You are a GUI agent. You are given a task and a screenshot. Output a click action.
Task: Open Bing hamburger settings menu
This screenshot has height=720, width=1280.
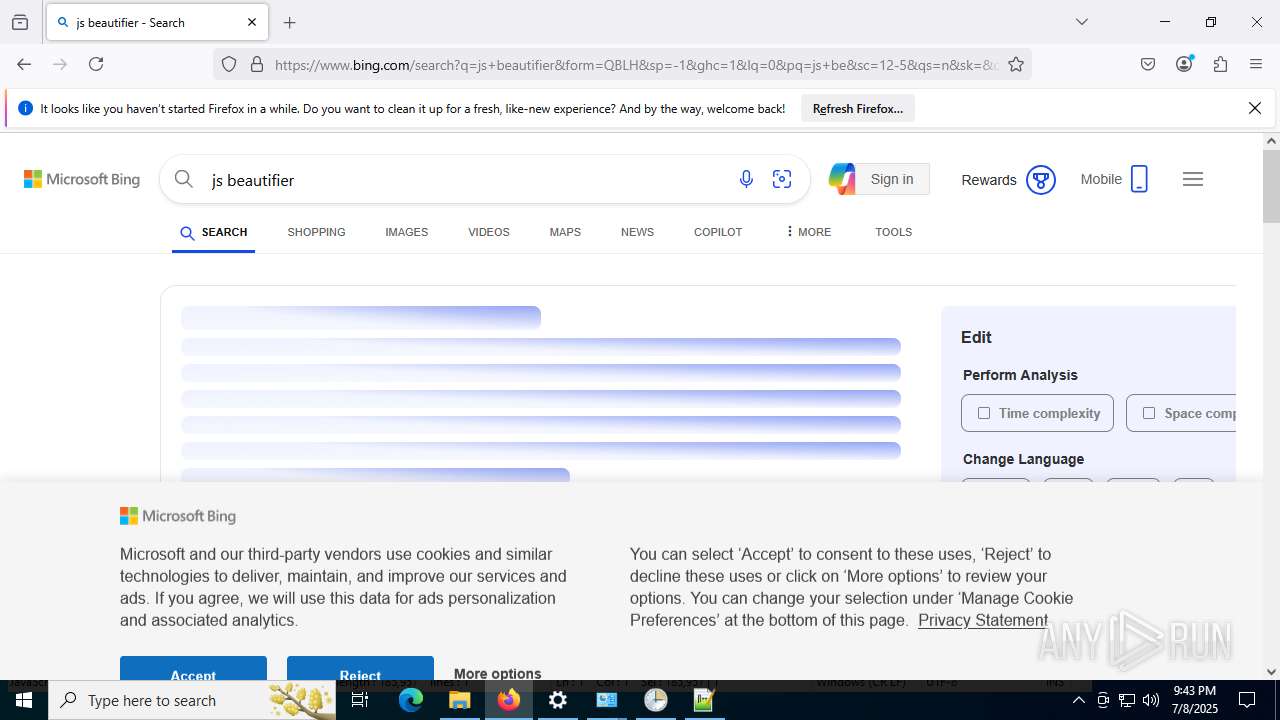click(1193, 179)
